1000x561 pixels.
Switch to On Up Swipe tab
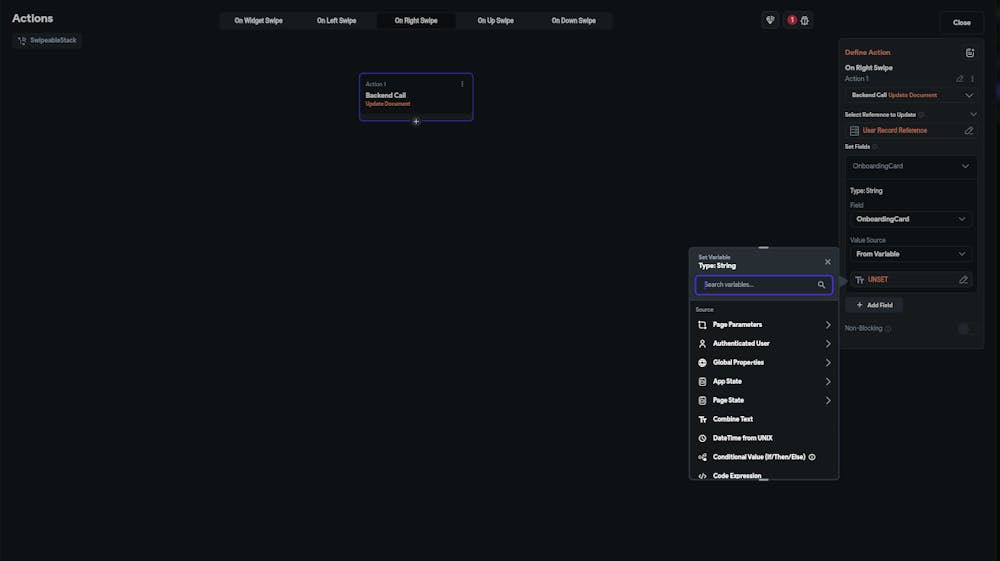[x=496, y=20]
